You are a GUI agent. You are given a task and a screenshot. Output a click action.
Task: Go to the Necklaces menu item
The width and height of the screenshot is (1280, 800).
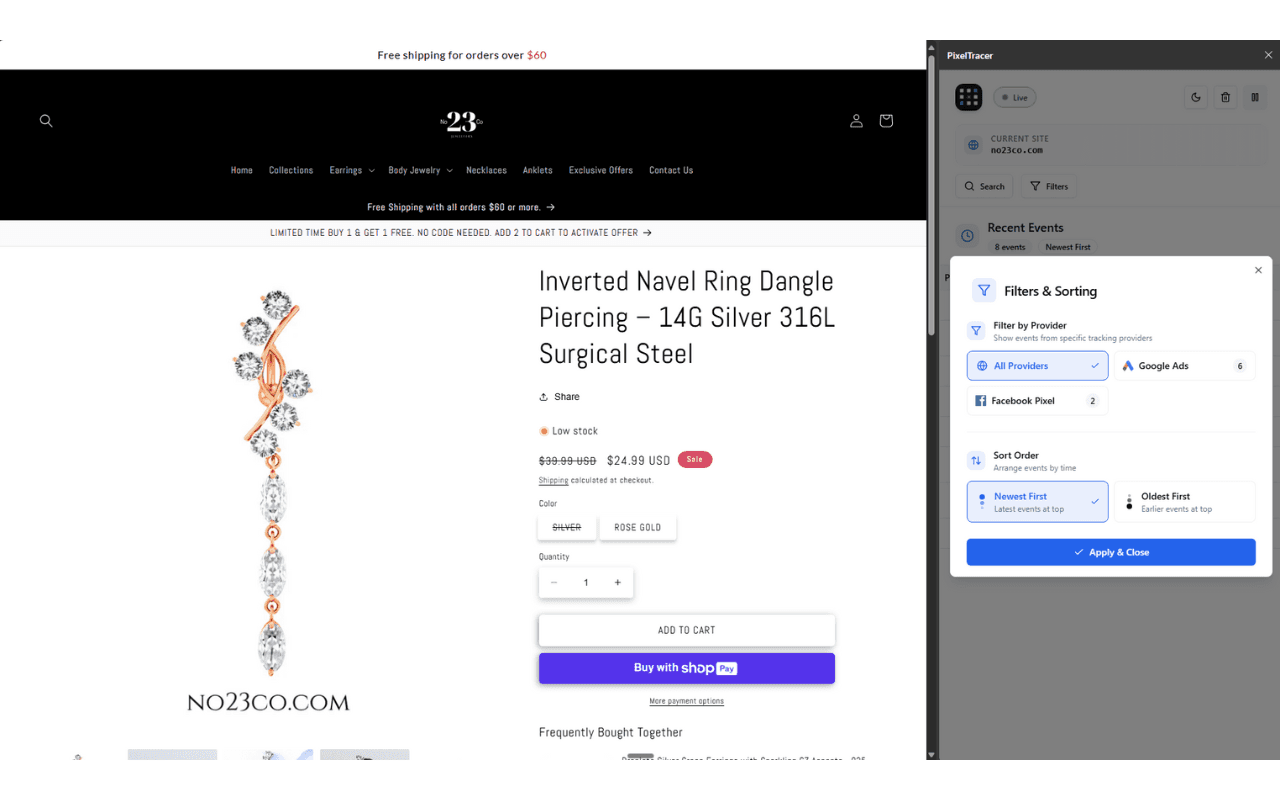(x=486, y=170)
